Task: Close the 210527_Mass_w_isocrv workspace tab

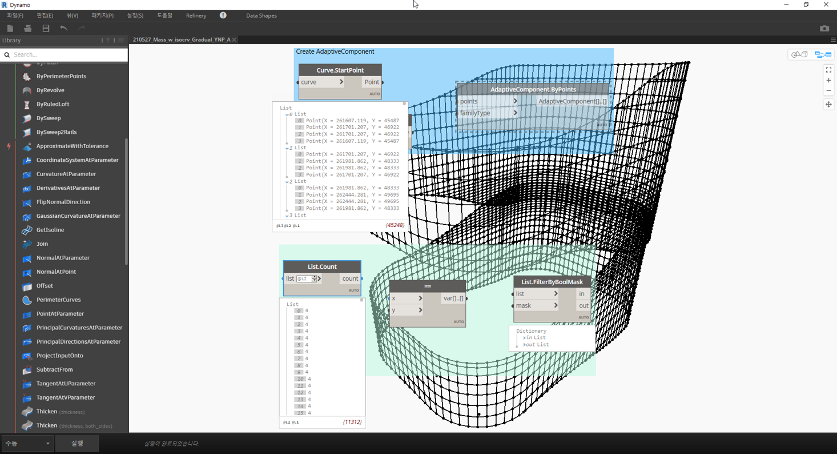Action: pyautogui.click(x=234, y=40)
